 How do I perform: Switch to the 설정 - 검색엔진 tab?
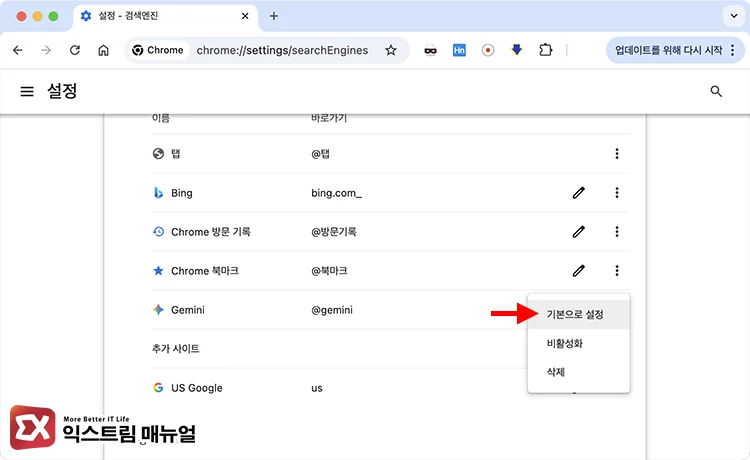point(165,16)
